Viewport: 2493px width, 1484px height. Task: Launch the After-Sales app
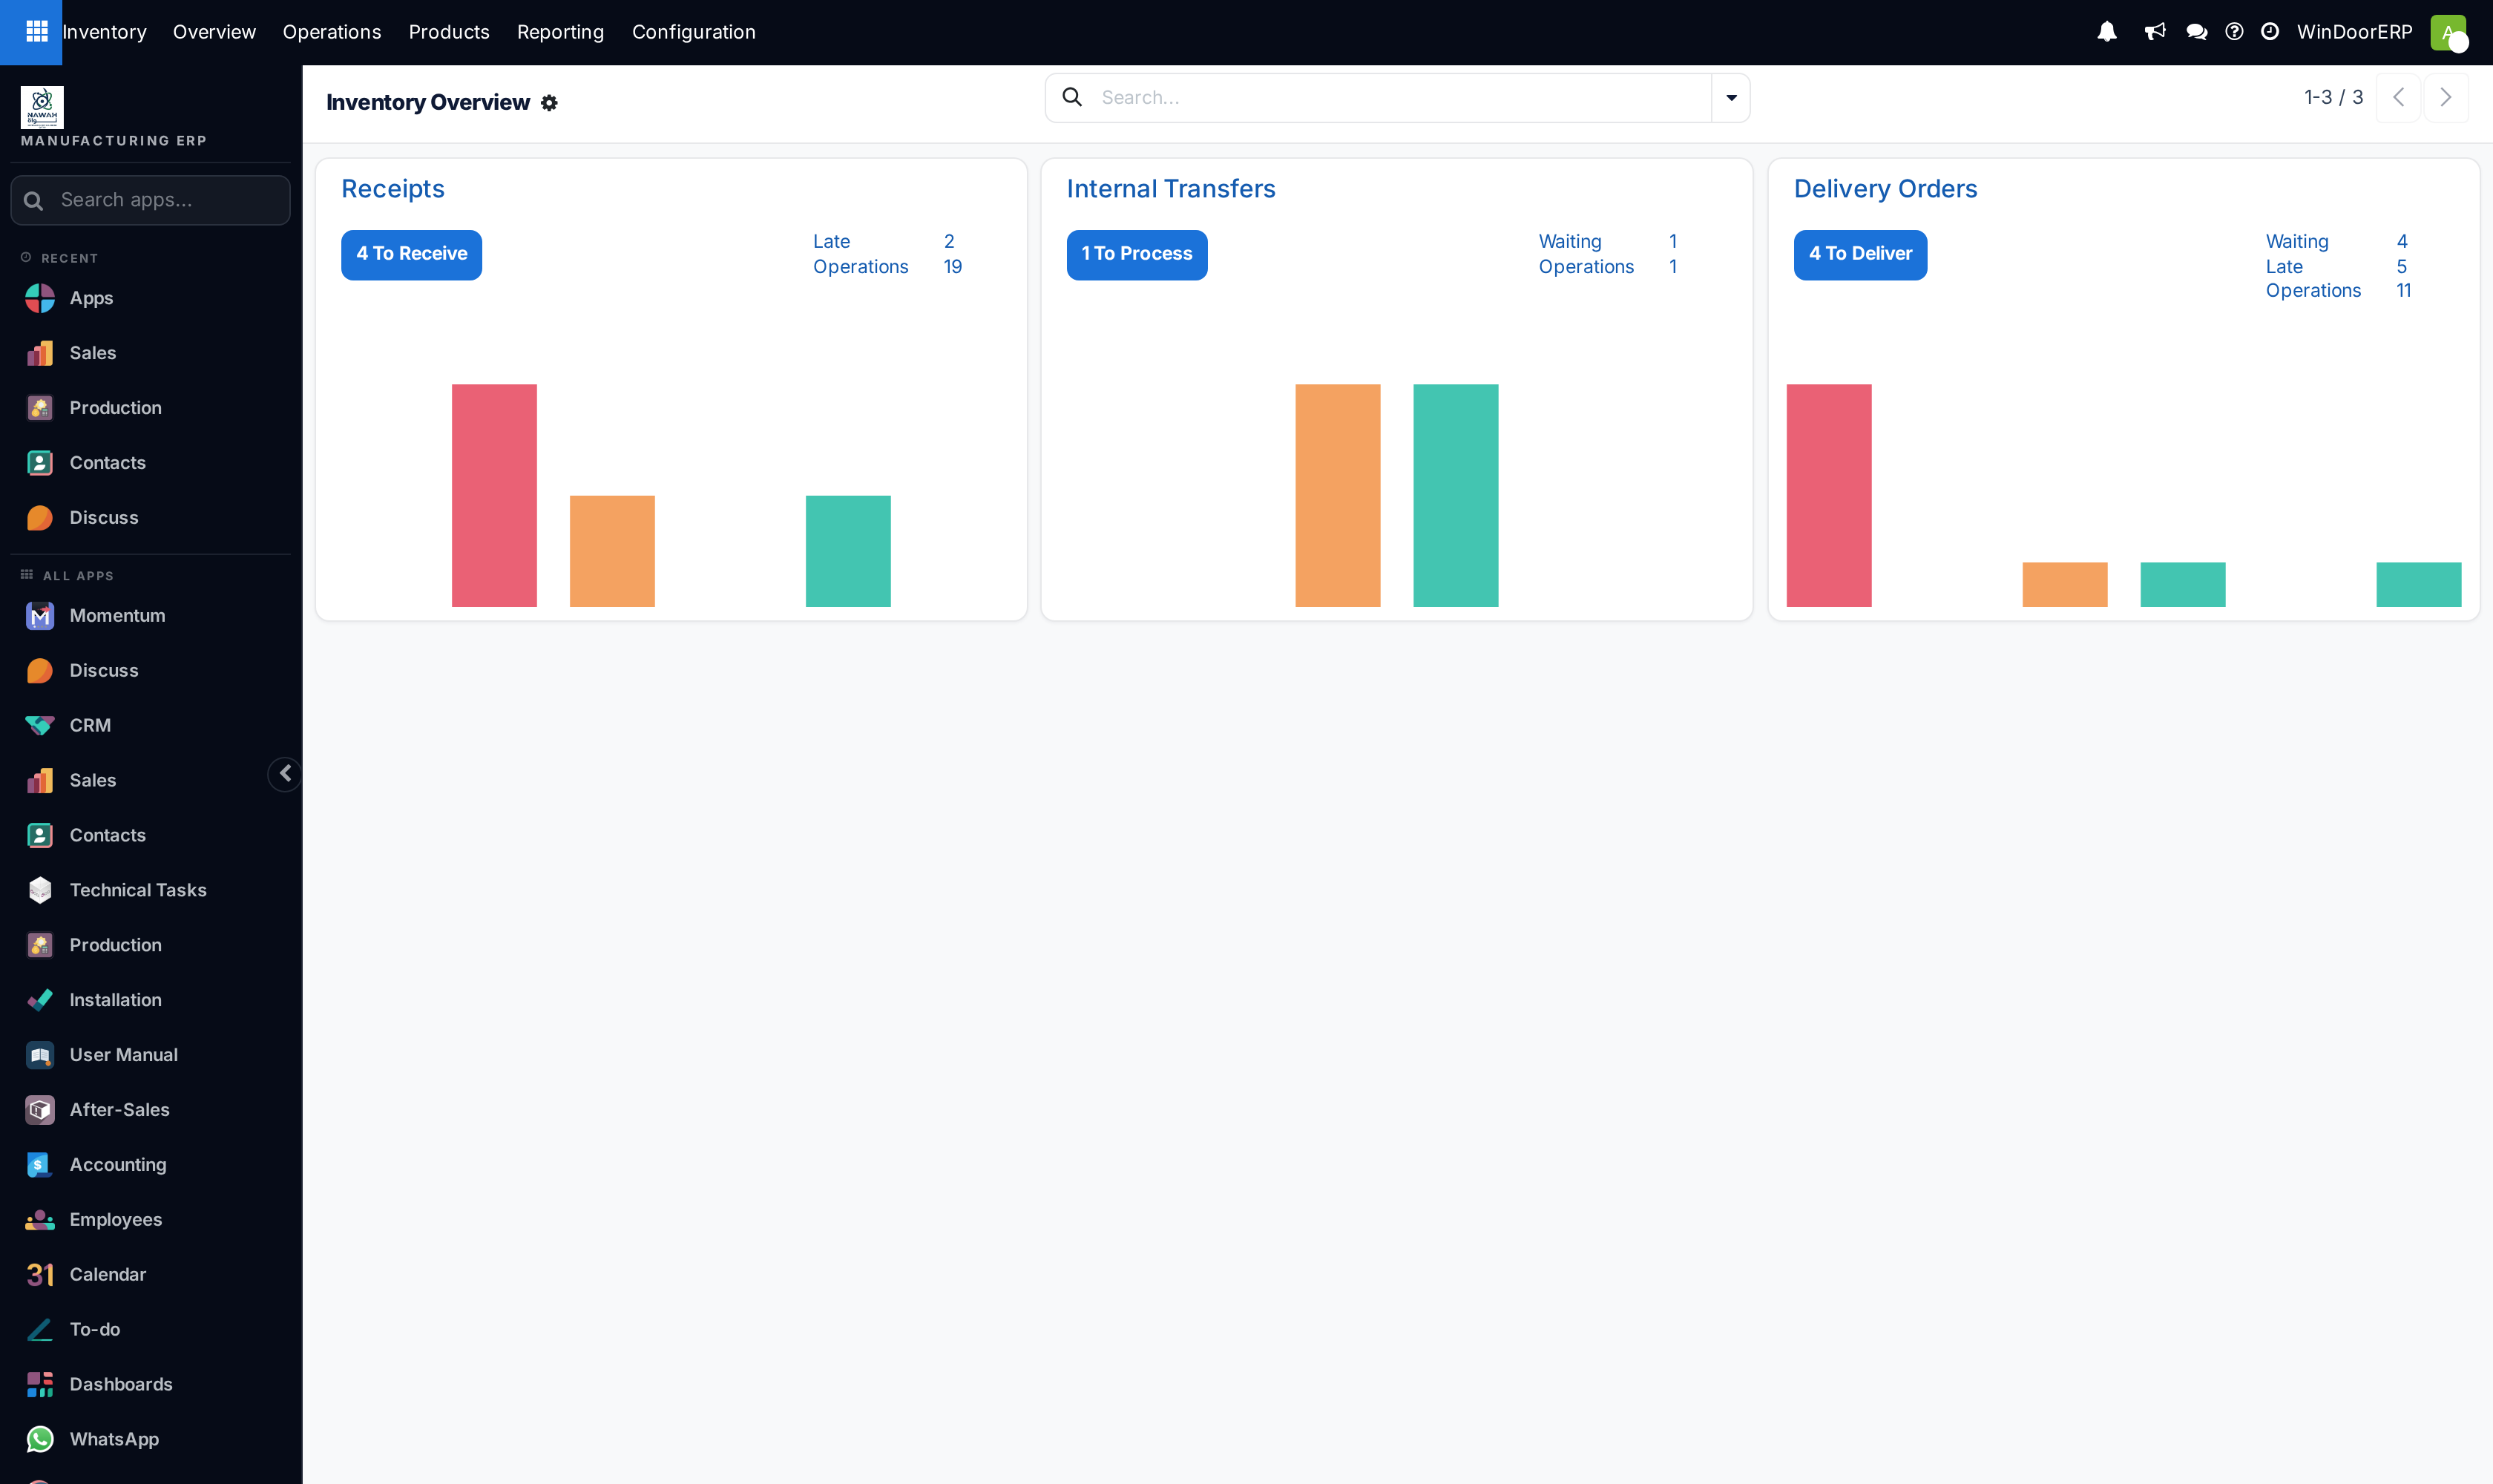tap(150, 1111)
